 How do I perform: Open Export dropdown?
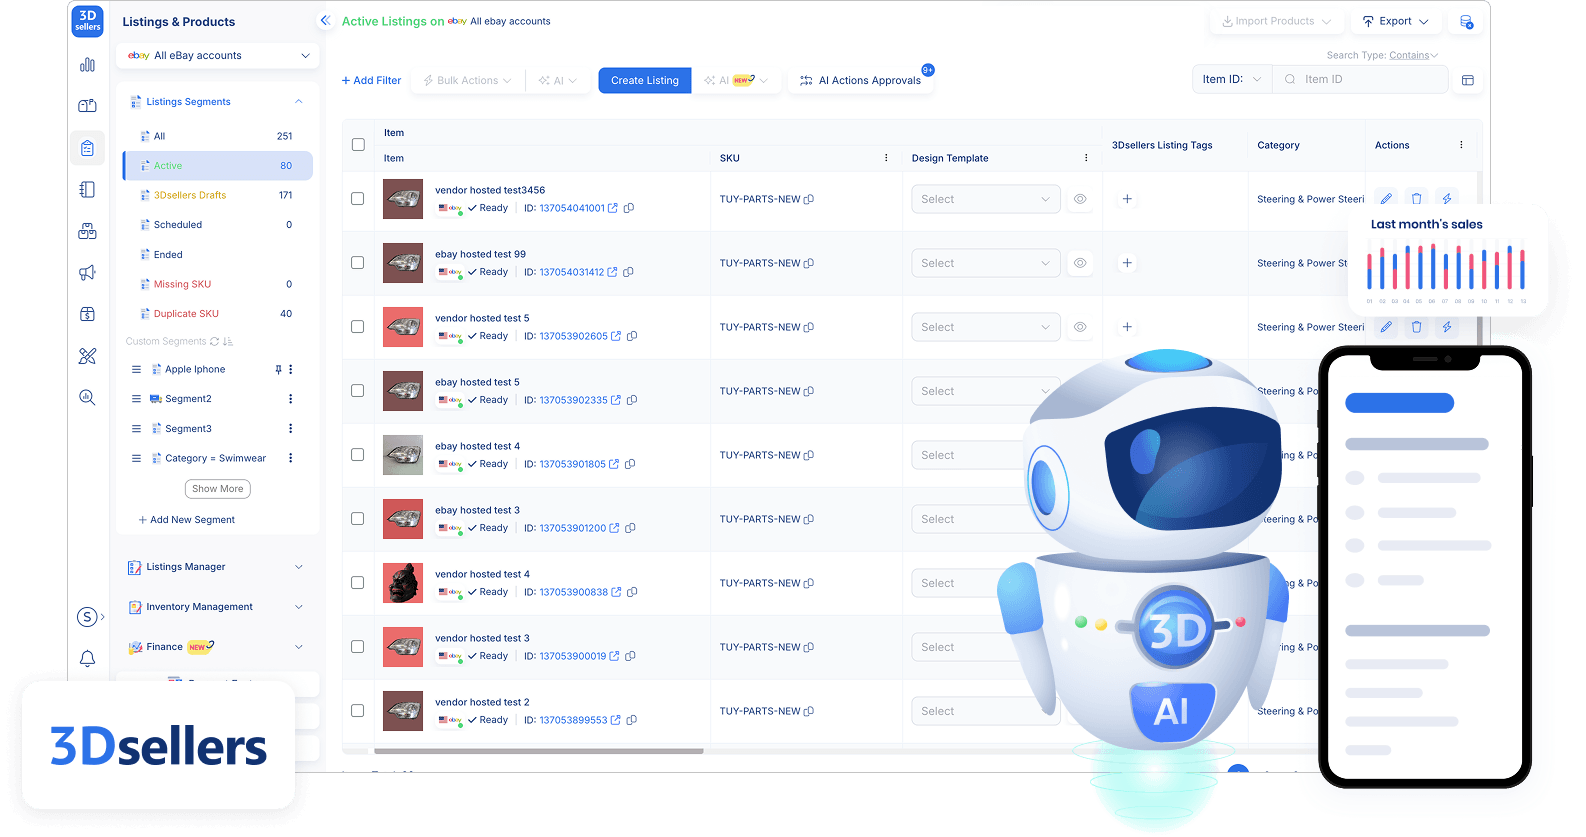pyautogui.click(x=1395, y=21)
